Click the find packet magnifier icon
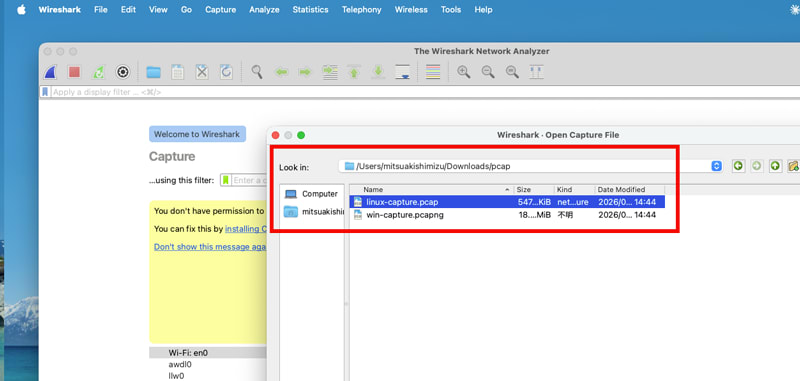 pos(257,72)
